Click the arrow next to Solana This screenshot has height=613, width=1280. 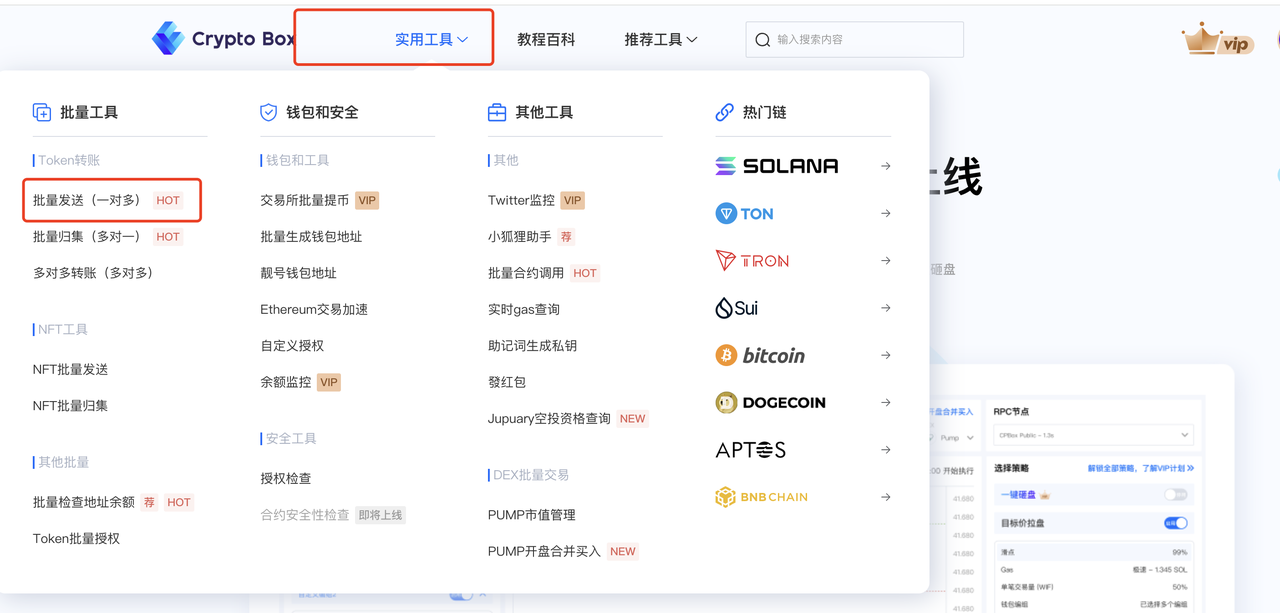pyautogui.click(x=886, y=166)
